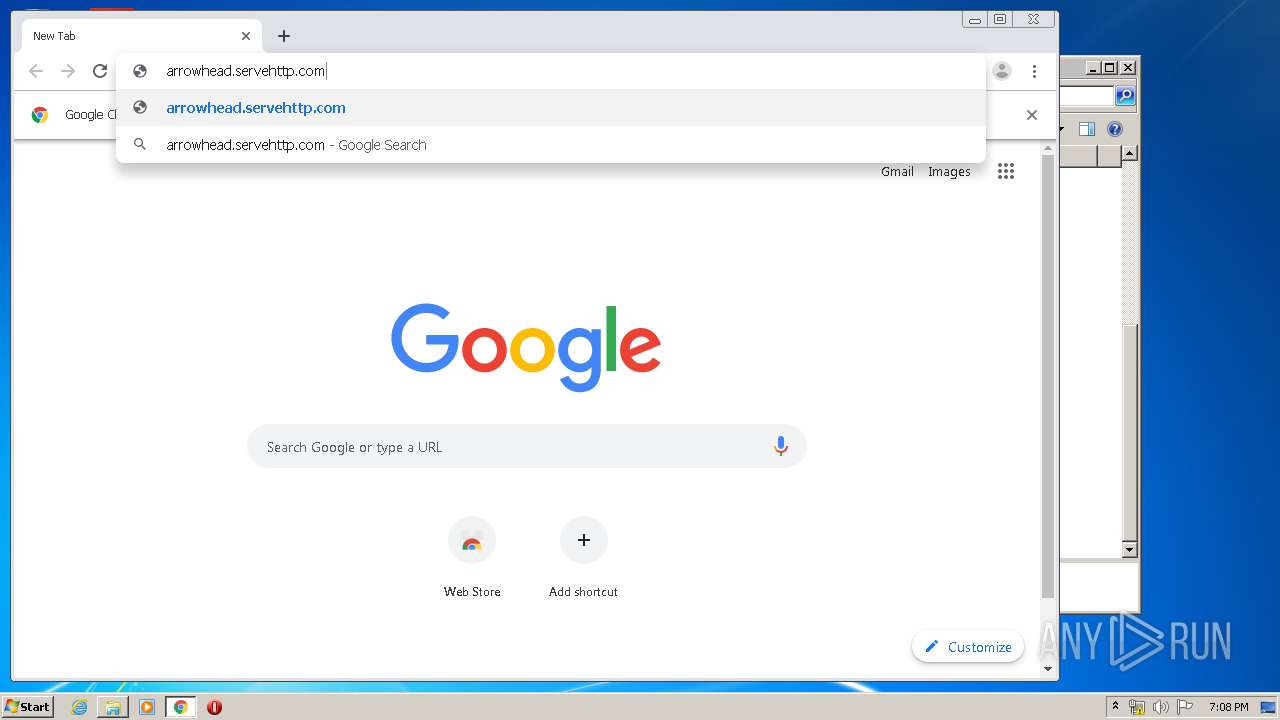Click the red Opera icon in the taskbar
This screenshot has height=720, width=1280.
[214, 707]
